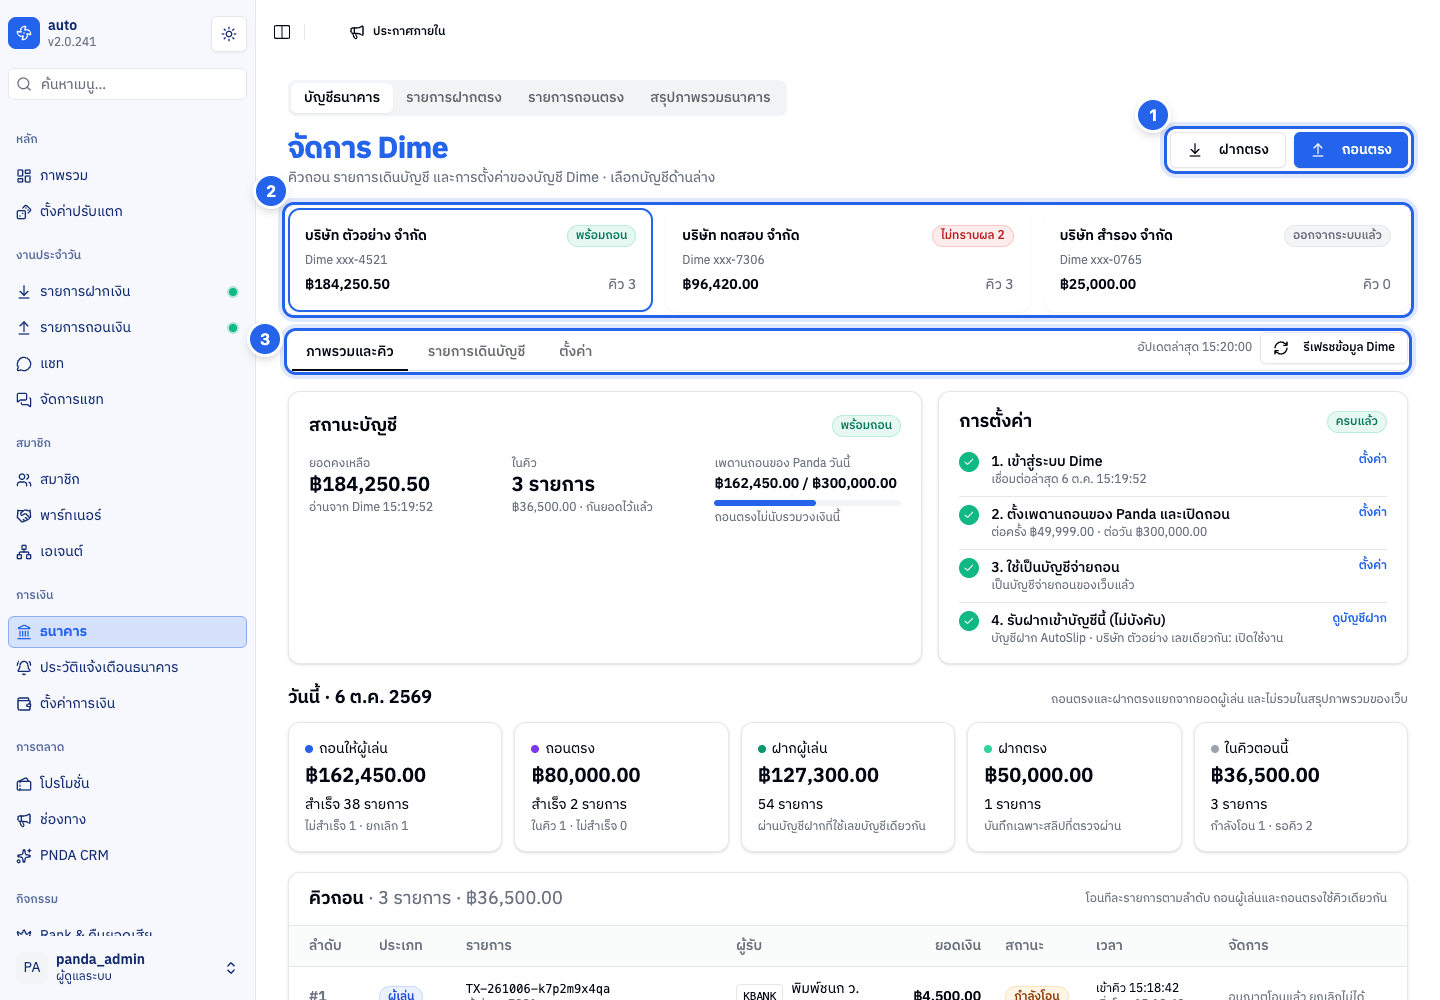Click the ประกาศภายใน megaphone icon
Screen dimensions: 1440x1000
click(357, 32)
